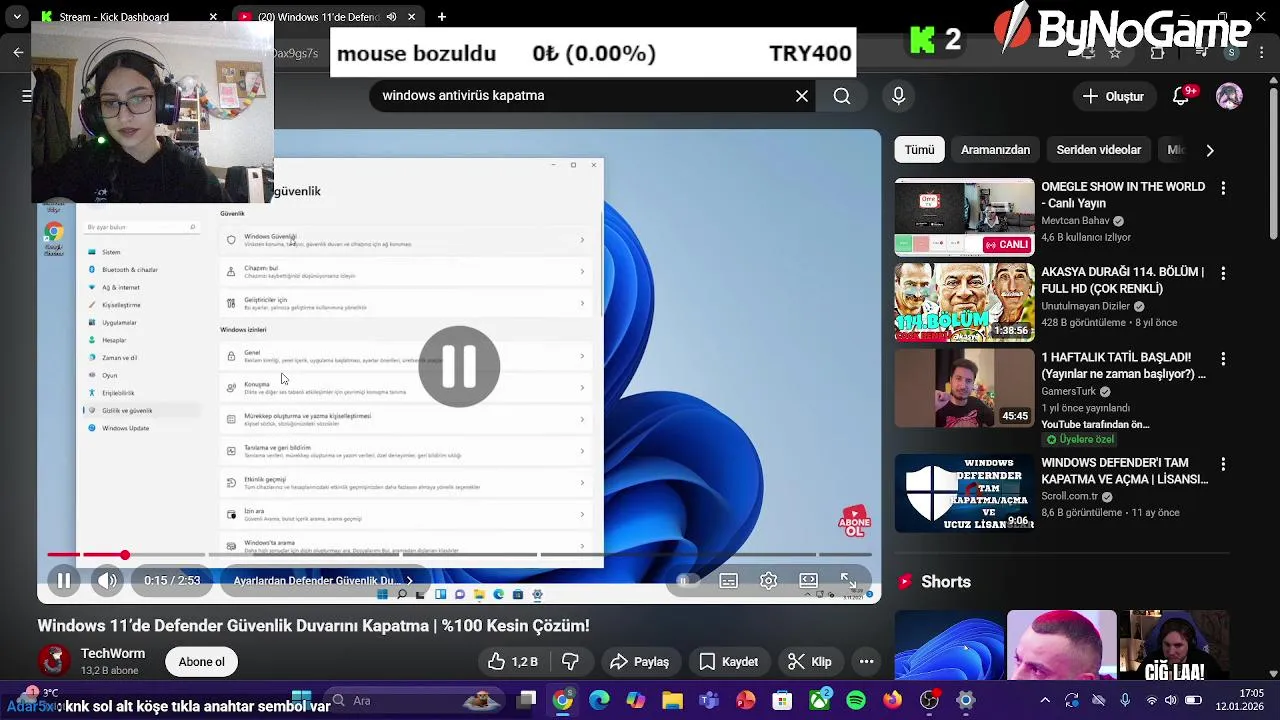Select the Tümü filter chip
Screen dimensions: 1280x720
919,150
